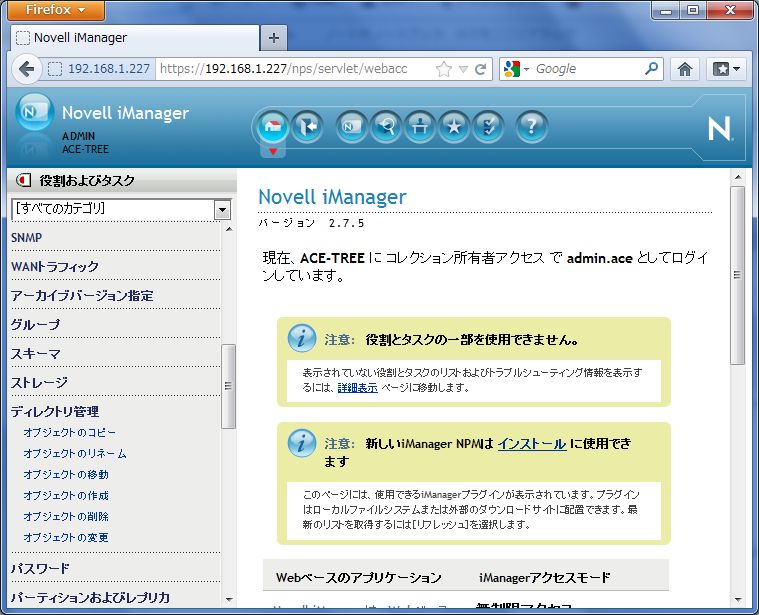Screen dimensions: 759x615
Task: Open オブジェクトのリネーム task
Action: [75, 454]
